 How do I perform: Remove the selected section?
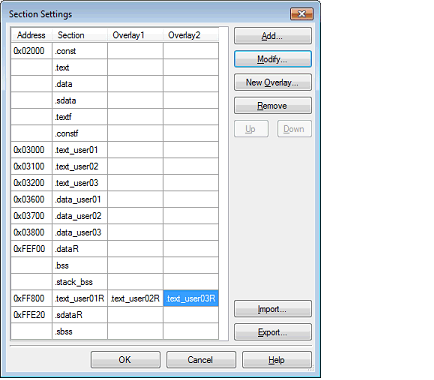pyautogui.click(x=273, y=106)
